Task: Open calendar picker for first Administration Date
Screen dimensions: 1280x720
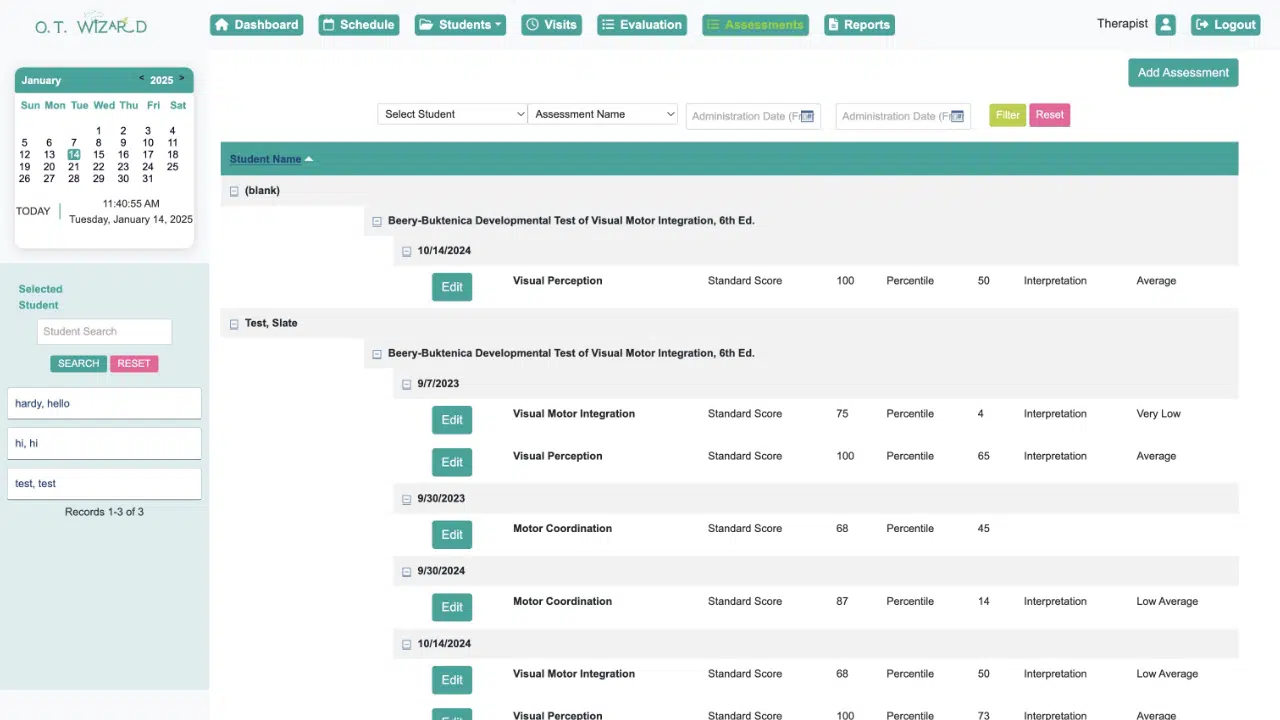Action: pyautogui.click(x=807, y=116)
